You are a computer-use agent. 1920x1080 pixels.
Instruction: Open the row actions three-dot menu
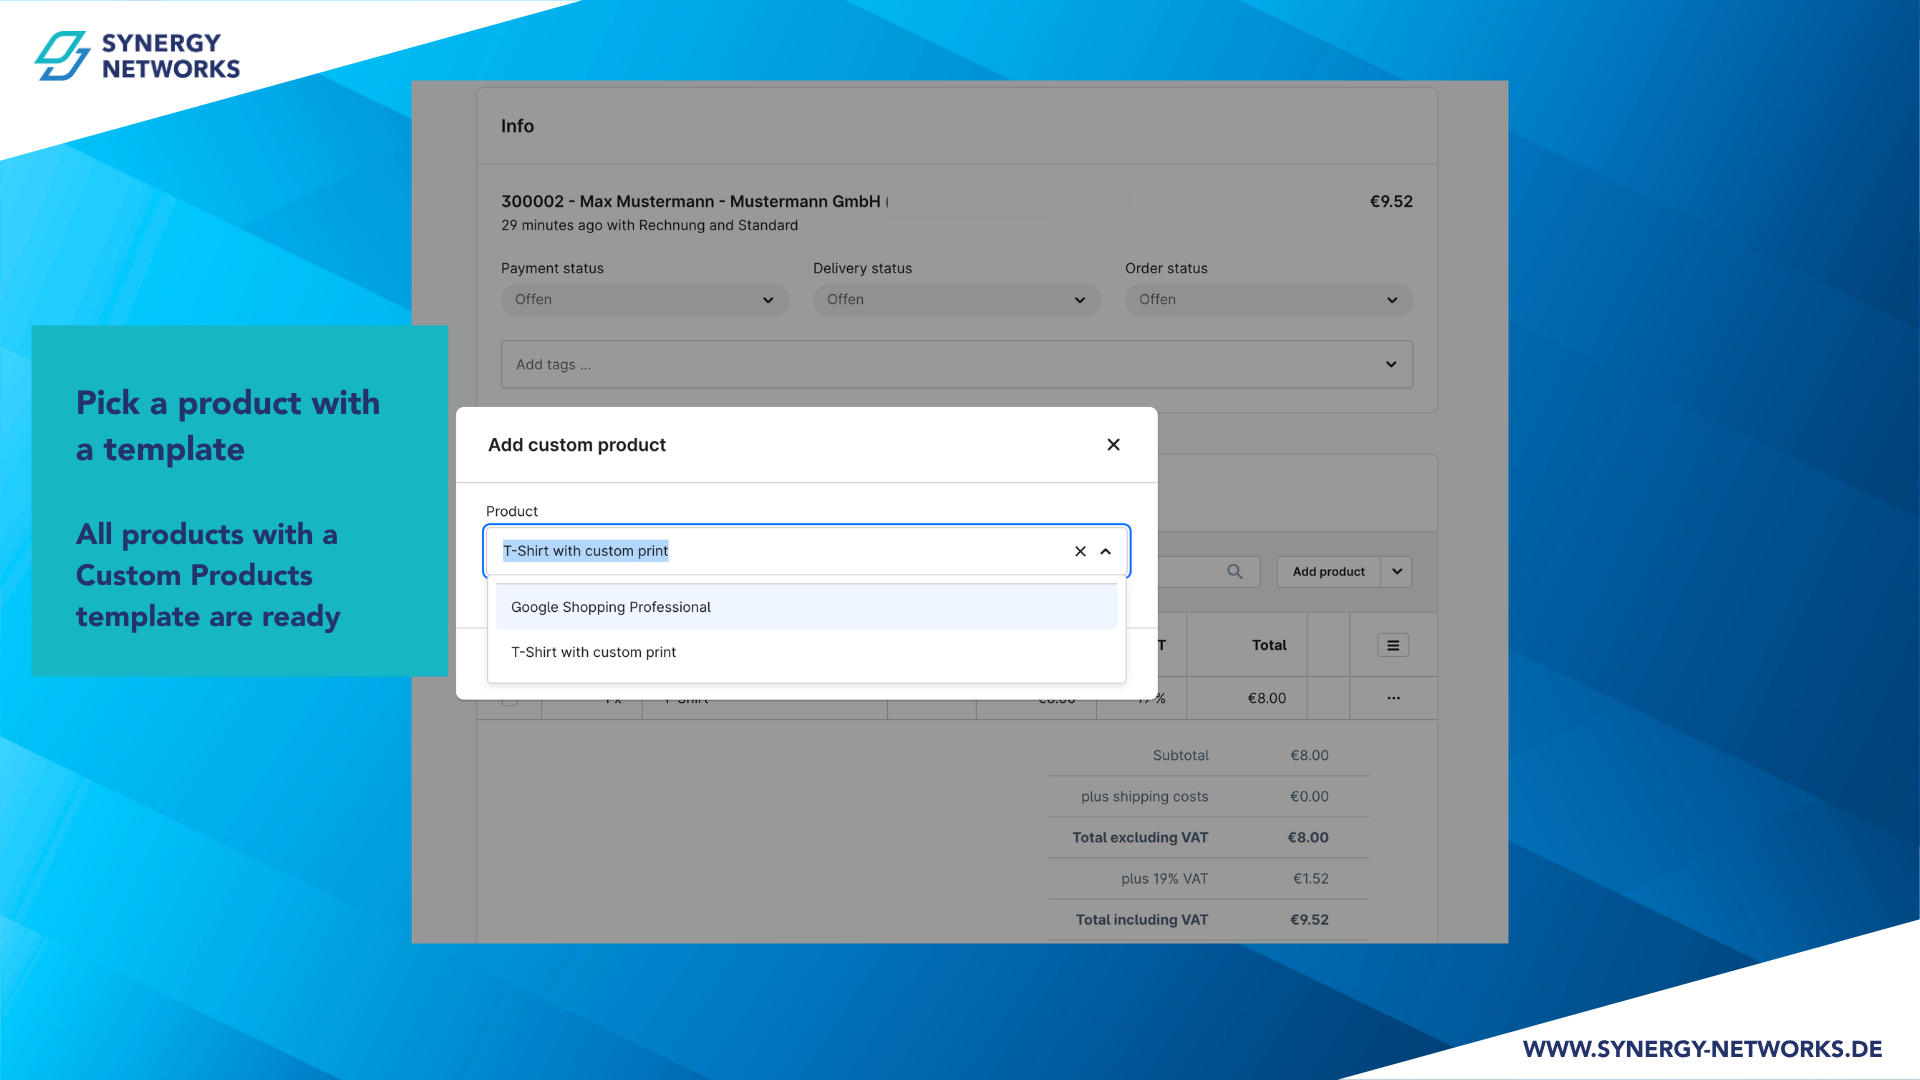pos(1393,698)
